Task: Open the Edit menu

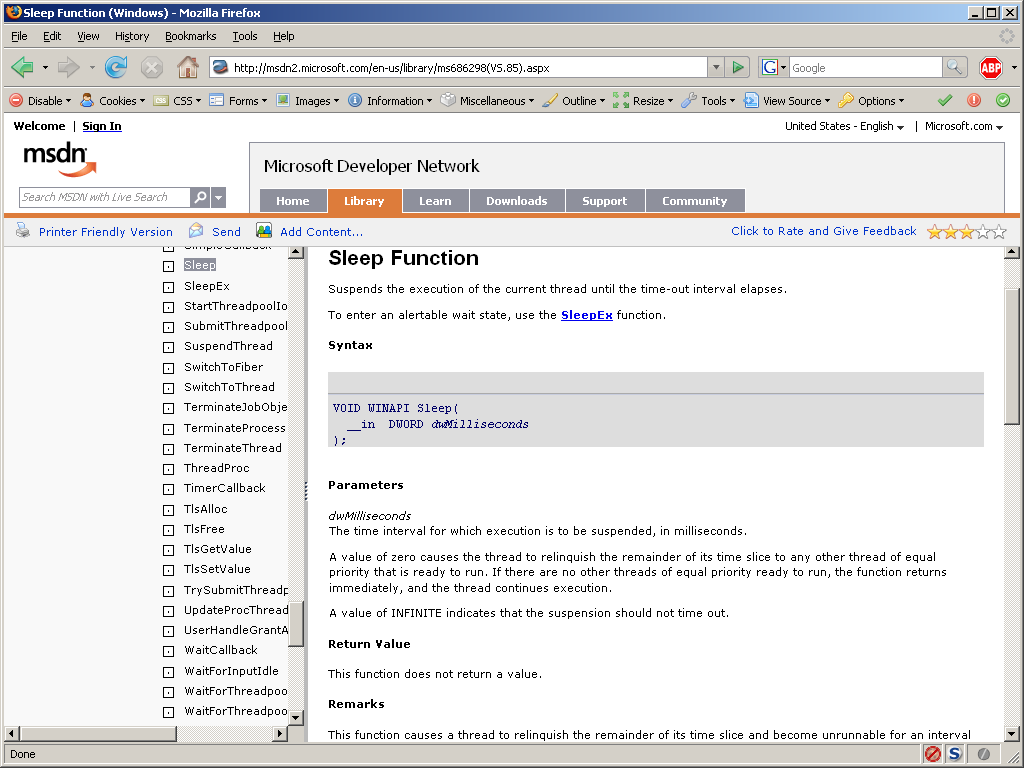Action: pyautogui.click(x=52, y=36)
